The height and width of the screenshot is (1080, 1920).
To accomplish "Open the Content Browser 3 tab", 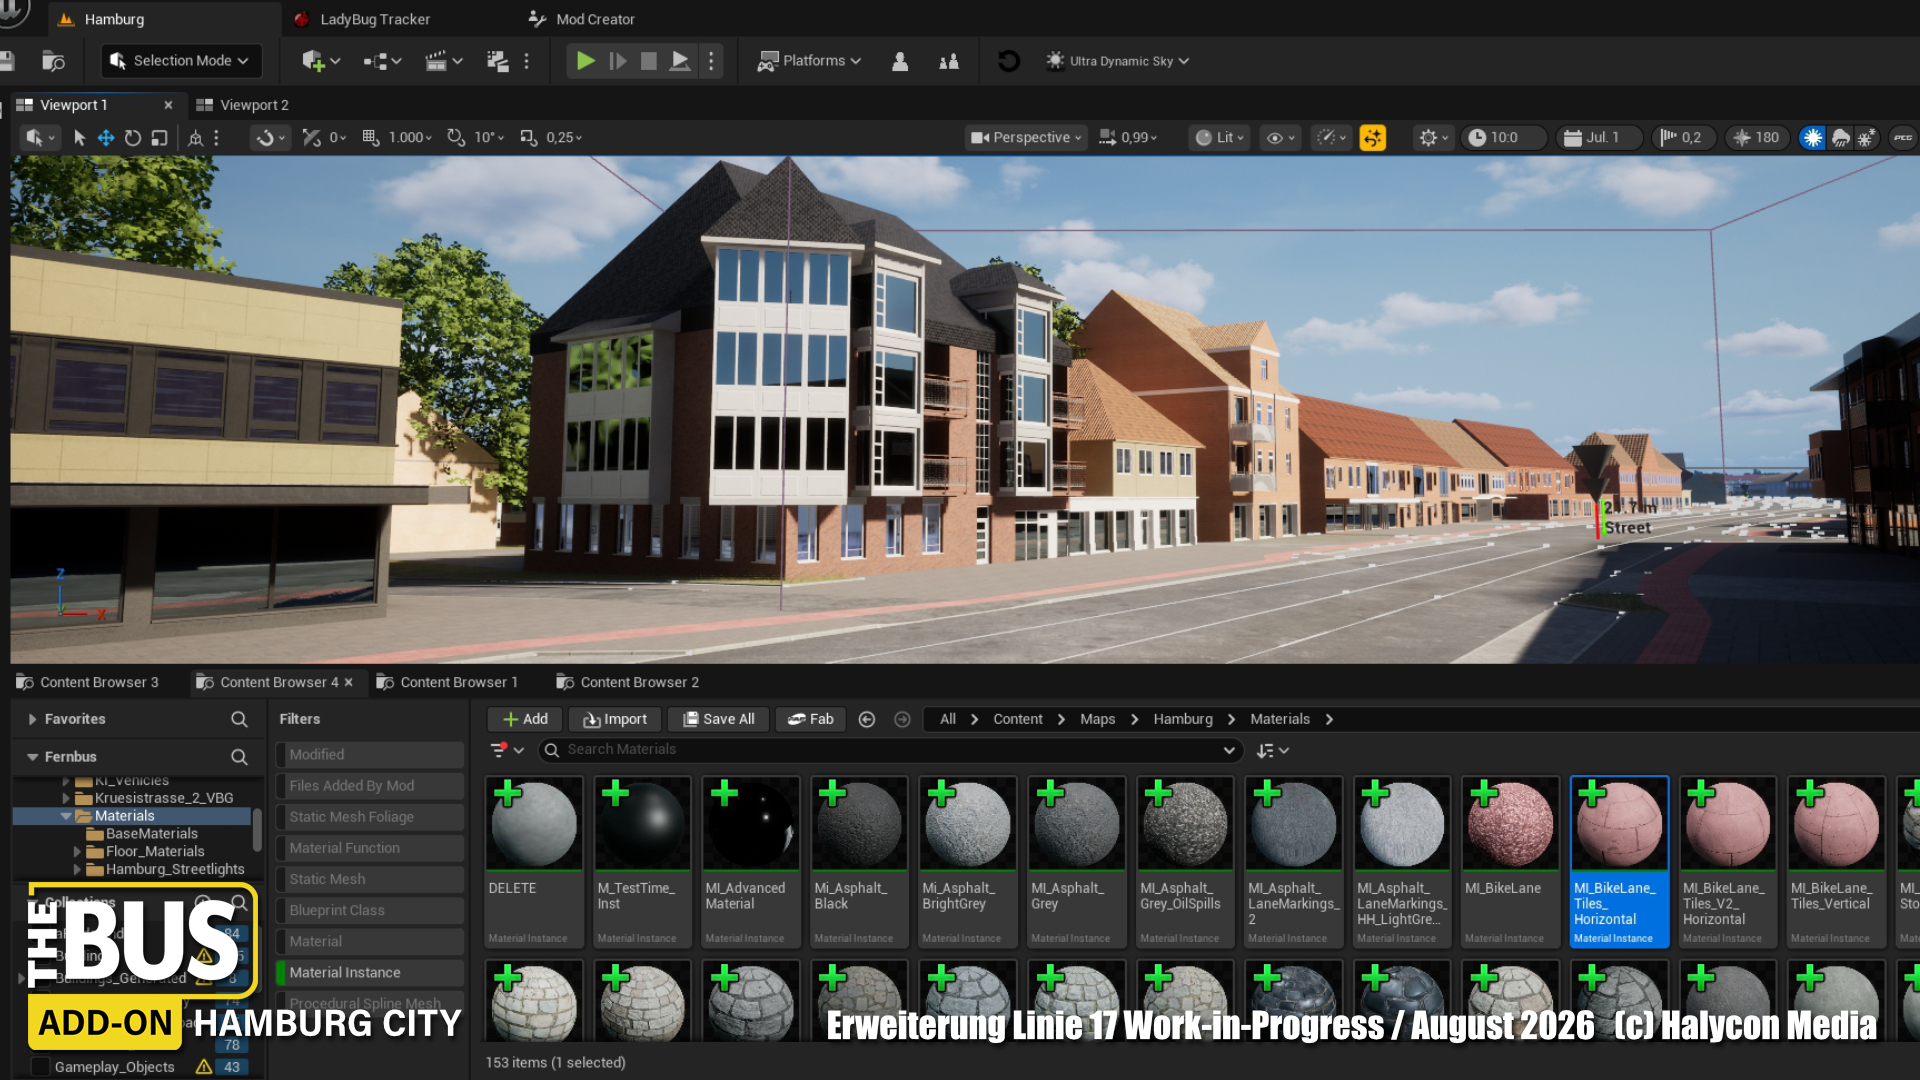I will [x=88, y=682].
